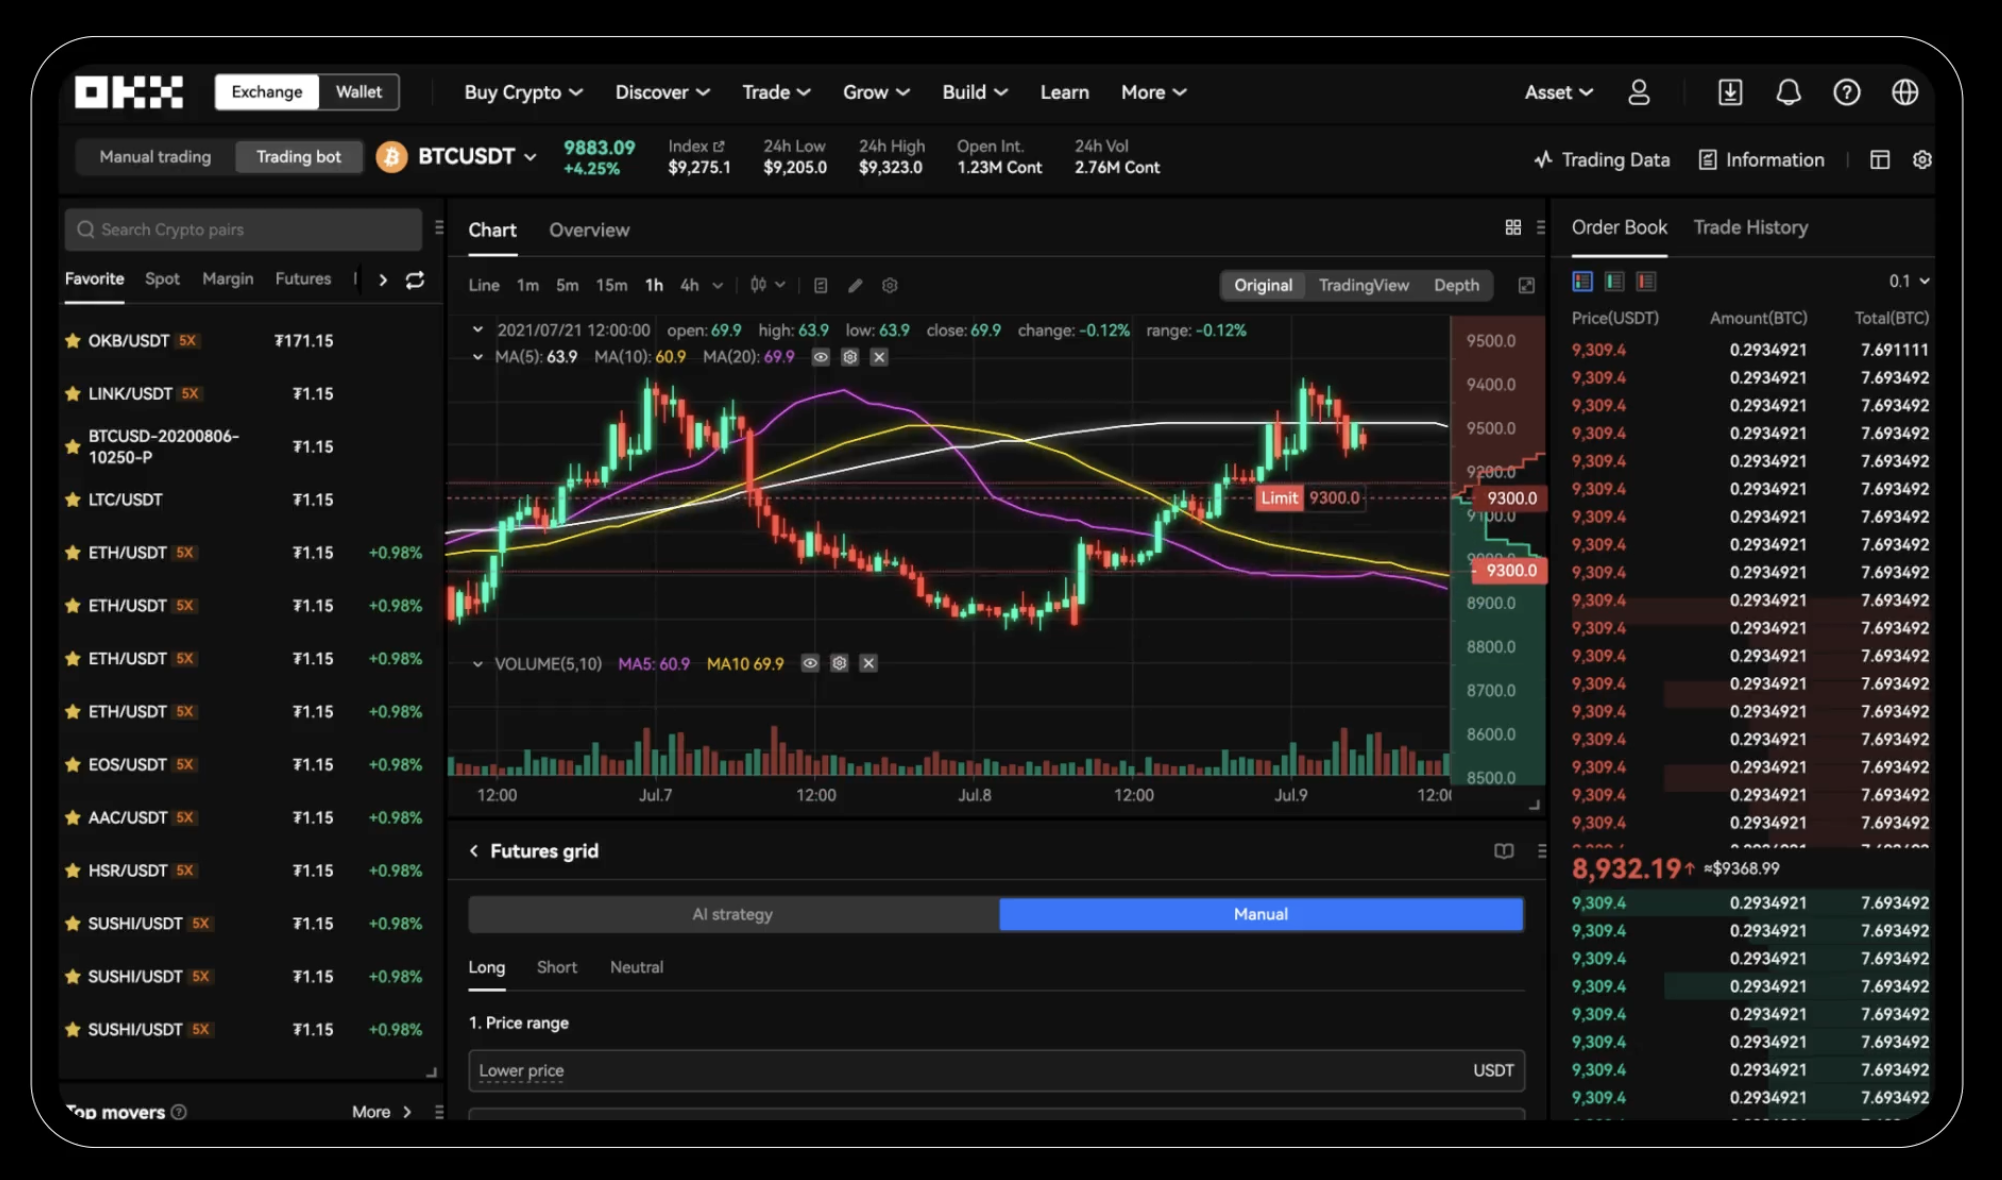Go back from Futures grid
The image size is (2002, 1180).
point(474,851)
